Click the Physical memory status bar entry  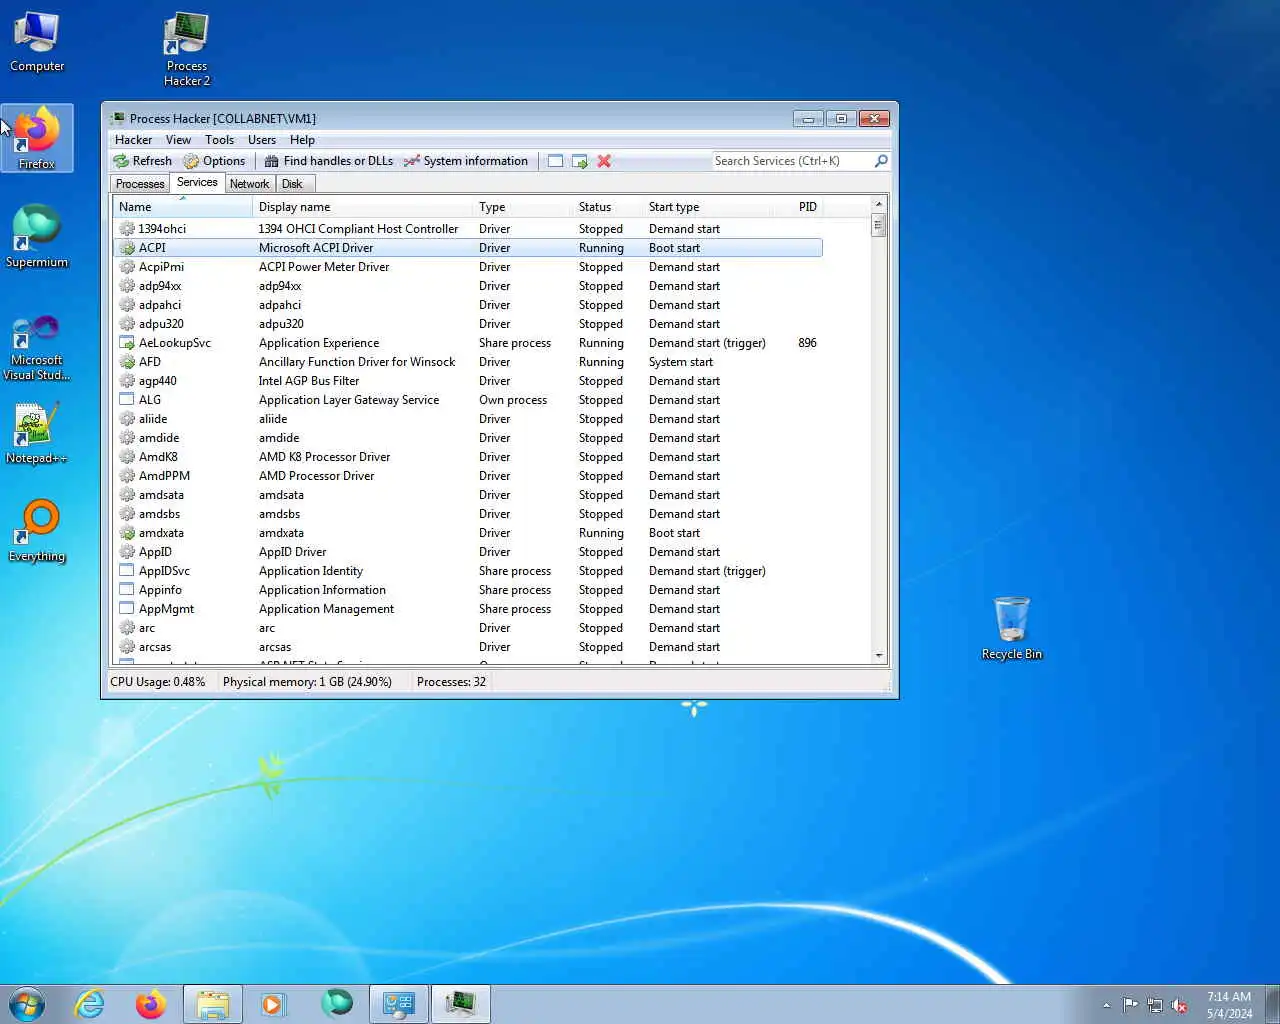tap(307, 682)
